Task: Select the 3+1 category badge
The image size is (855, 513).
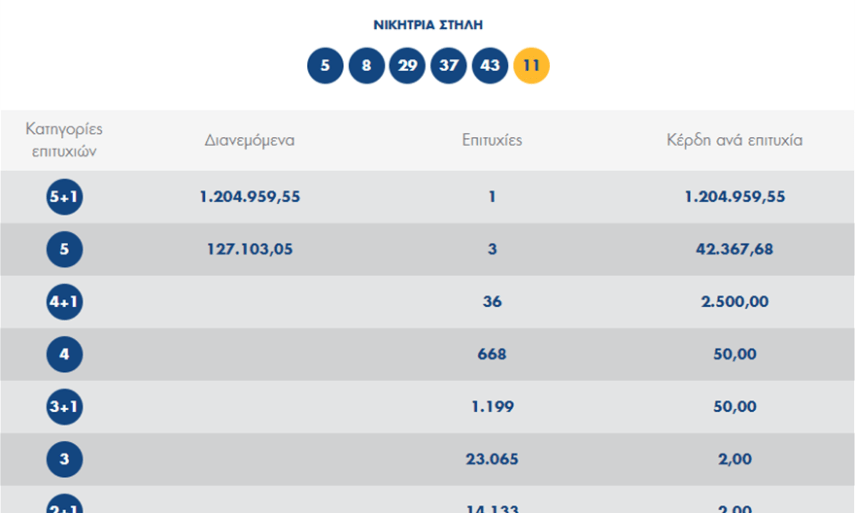Action: click(x=64, y=407)
